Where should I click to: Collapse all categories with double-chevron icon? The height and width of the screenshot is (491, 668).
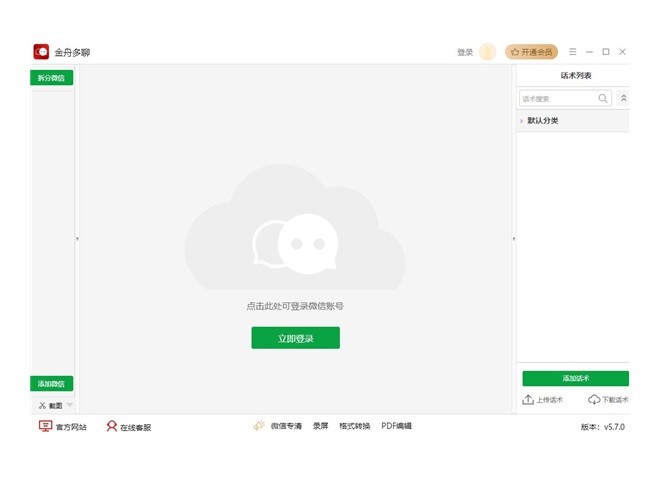pos(623,98)
